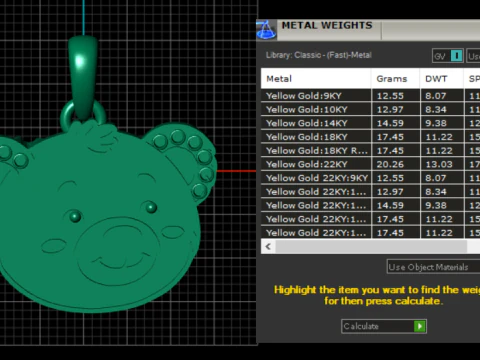480x360 pixels.
Task: Sort by the Metal column header
Action: click(316, 79)
